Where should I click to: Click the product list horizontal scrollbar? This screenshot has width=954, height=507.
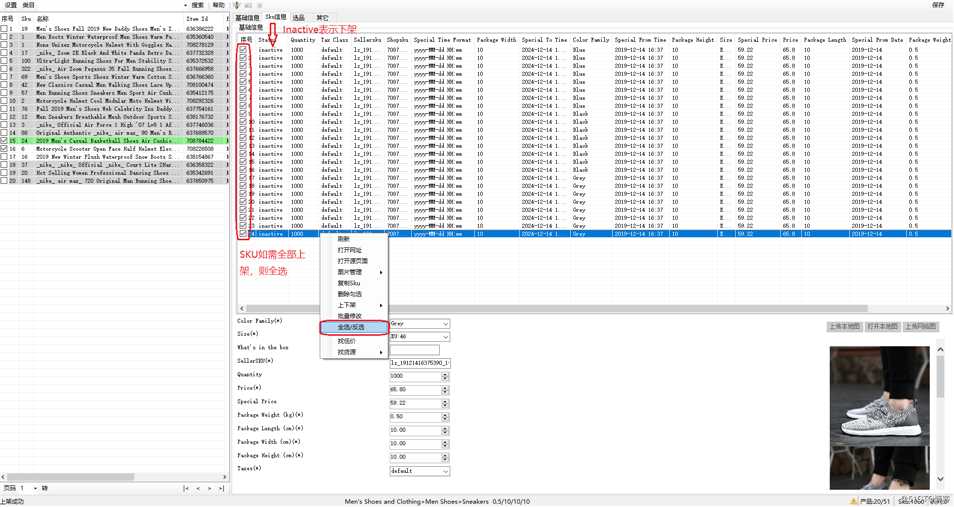114,477
